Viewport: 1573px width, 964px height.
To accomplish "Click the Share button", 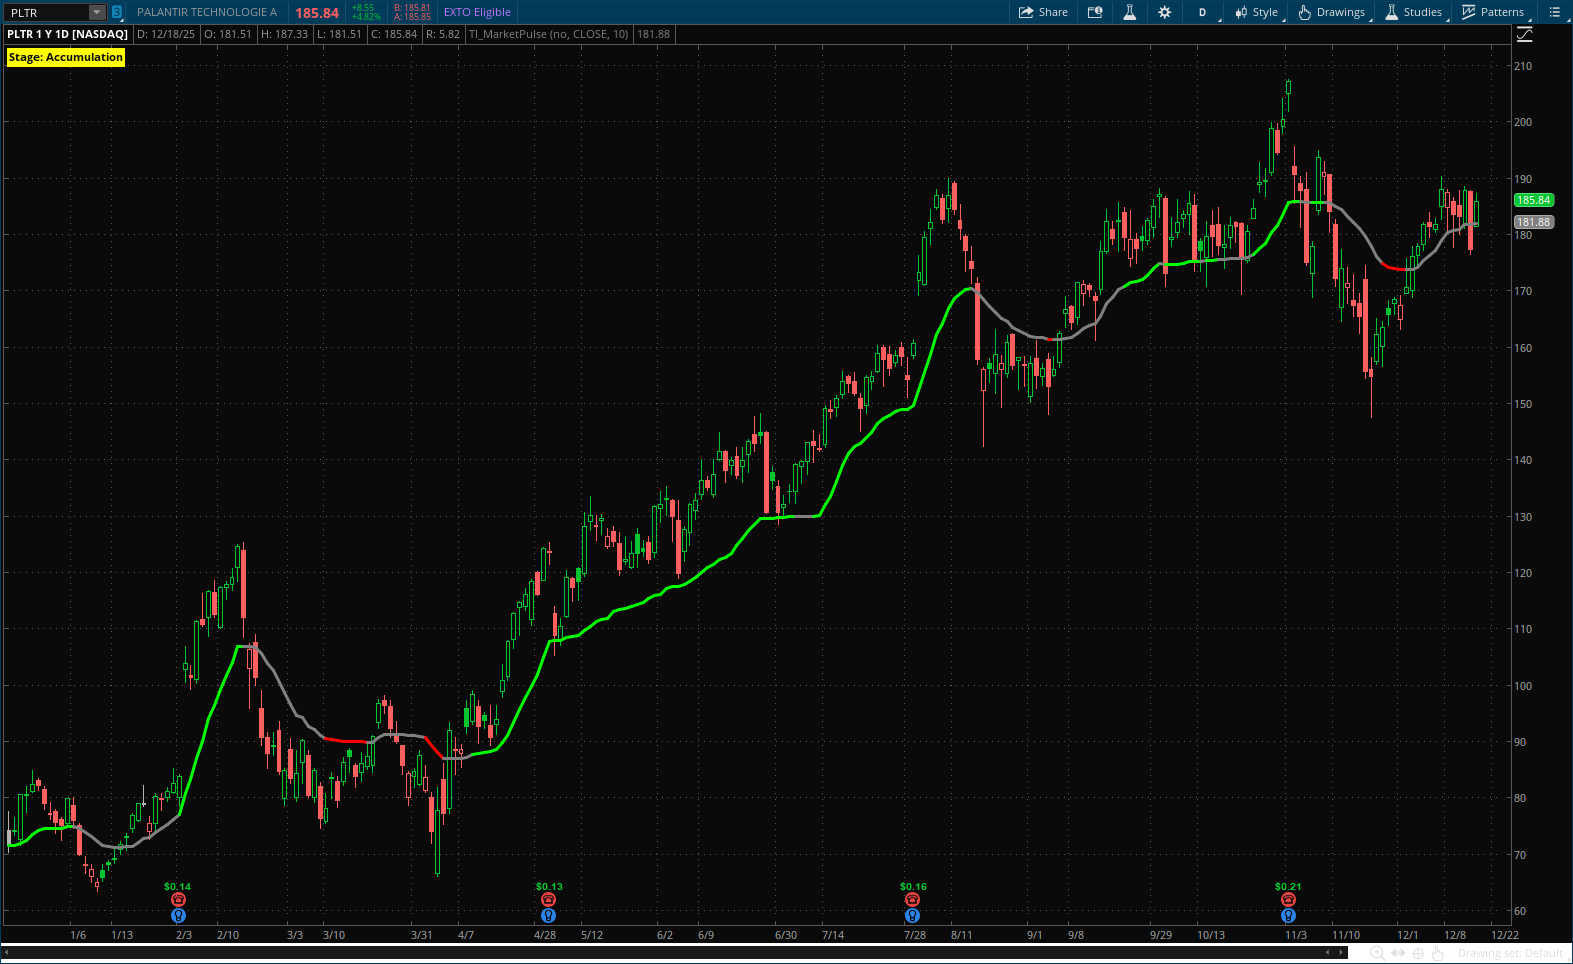I will click(x=1043, y=12).
